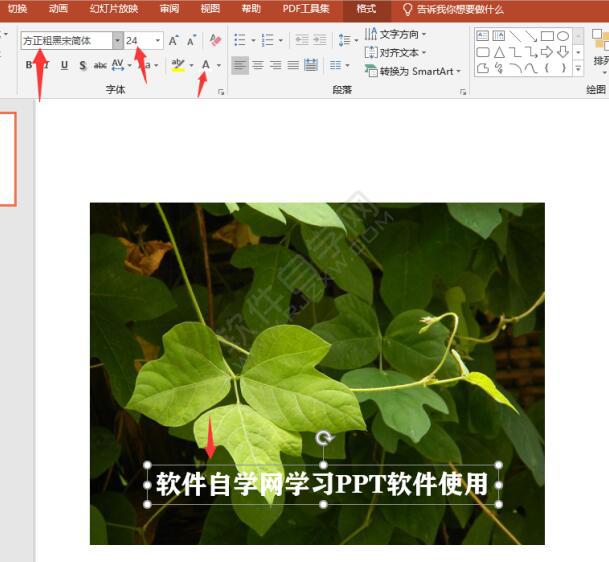Switch to 审阅 review tab
Viewport: 609px width, 562px height.
pos(170,9)
